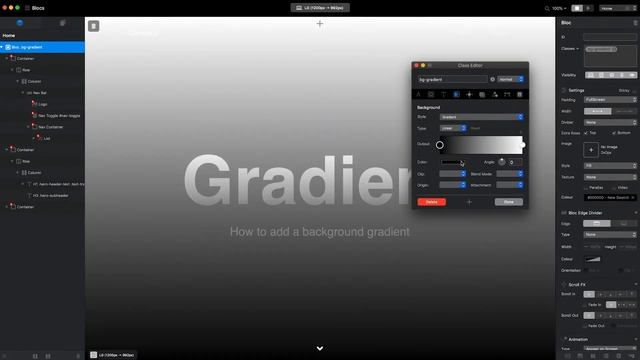640x360 pixels.
Task: Open the pages tab in left sidebar
Action: 62,23
